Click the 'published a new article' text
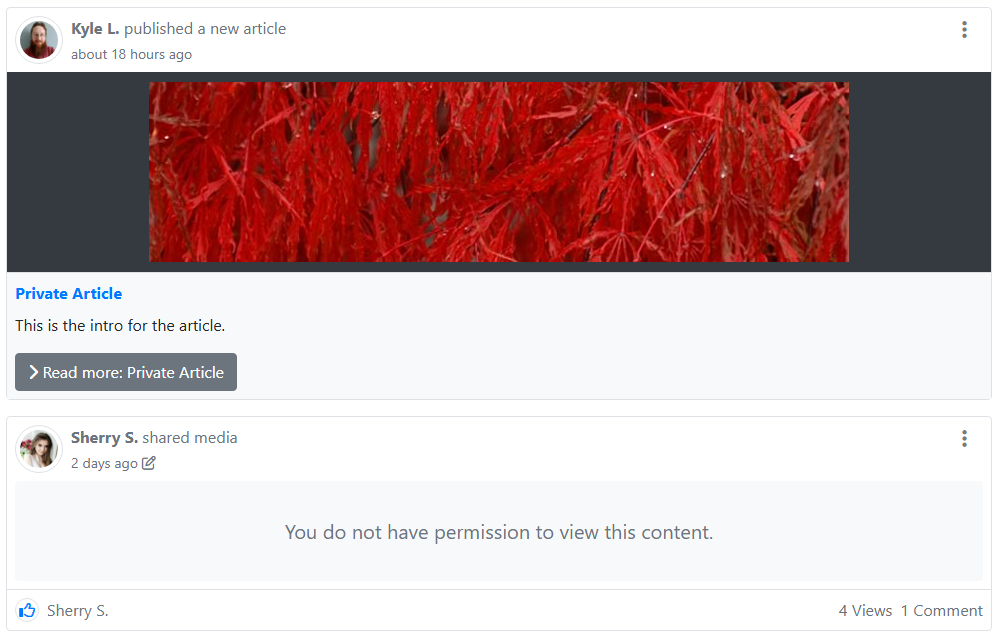Viewport: 999px width, 637px height. coord(205,29)
